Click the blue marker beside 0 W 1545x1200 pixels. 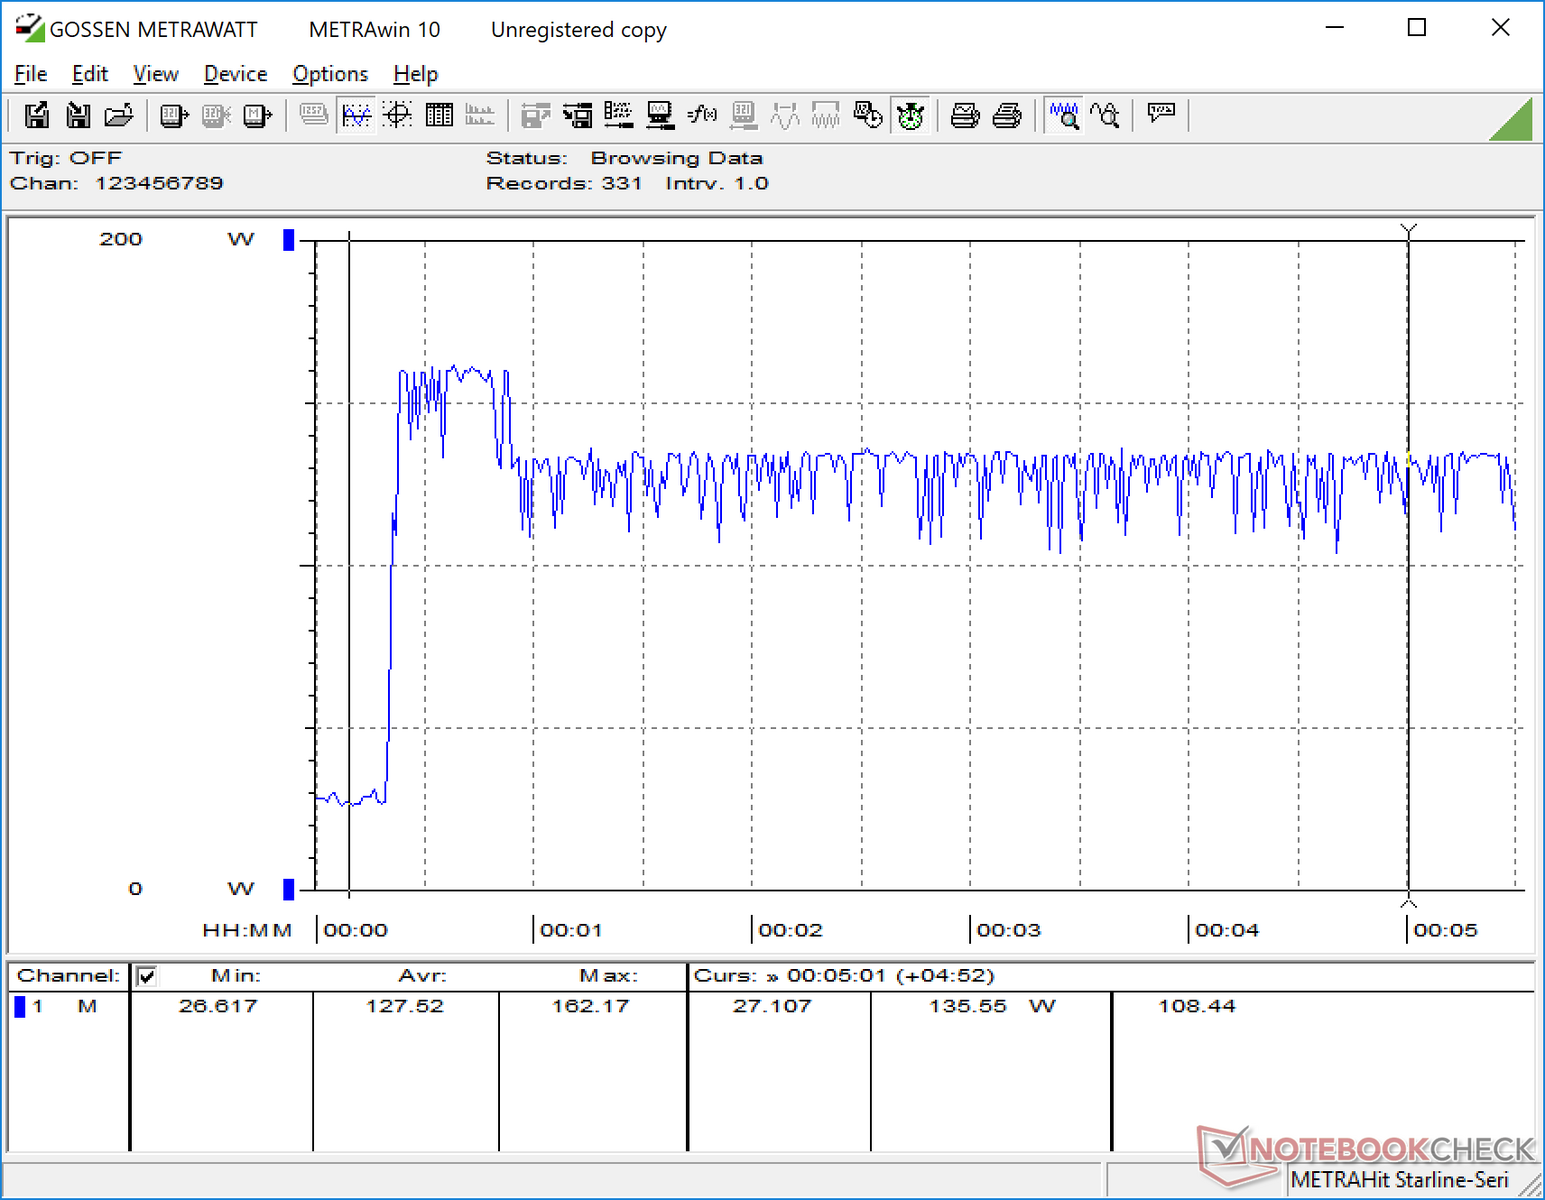point(289,889)
